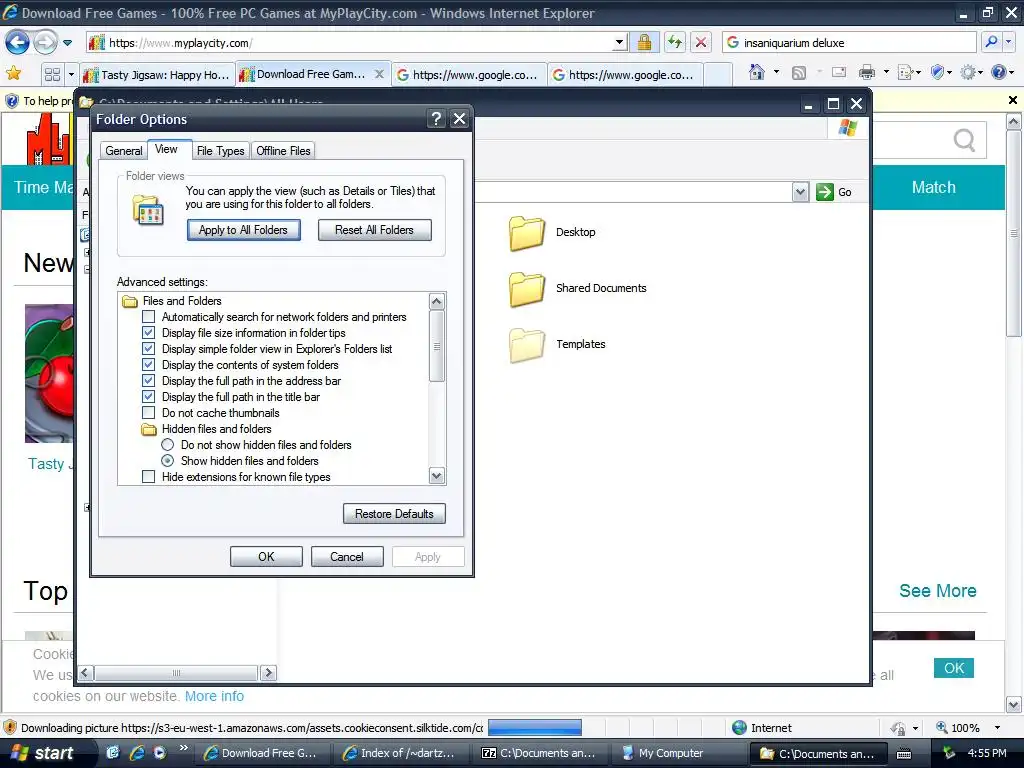
Task: Open the Quick Tabs grid icon
Action: point(52,74)
